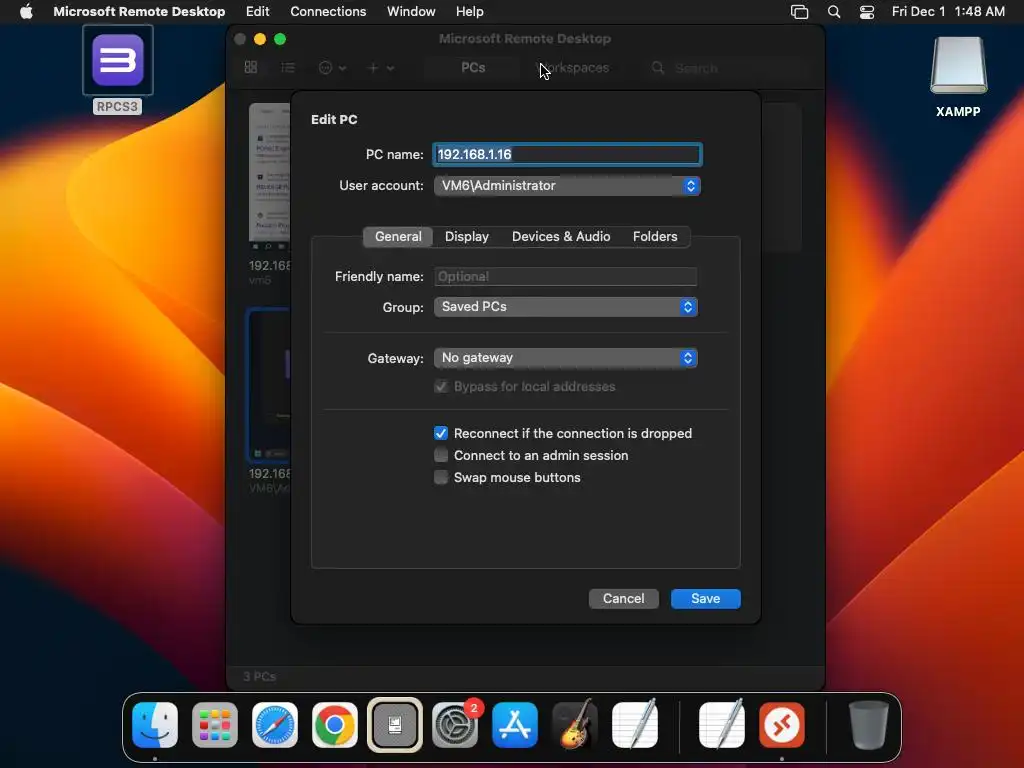Open System Settings in the dock

tap(455, 725)
